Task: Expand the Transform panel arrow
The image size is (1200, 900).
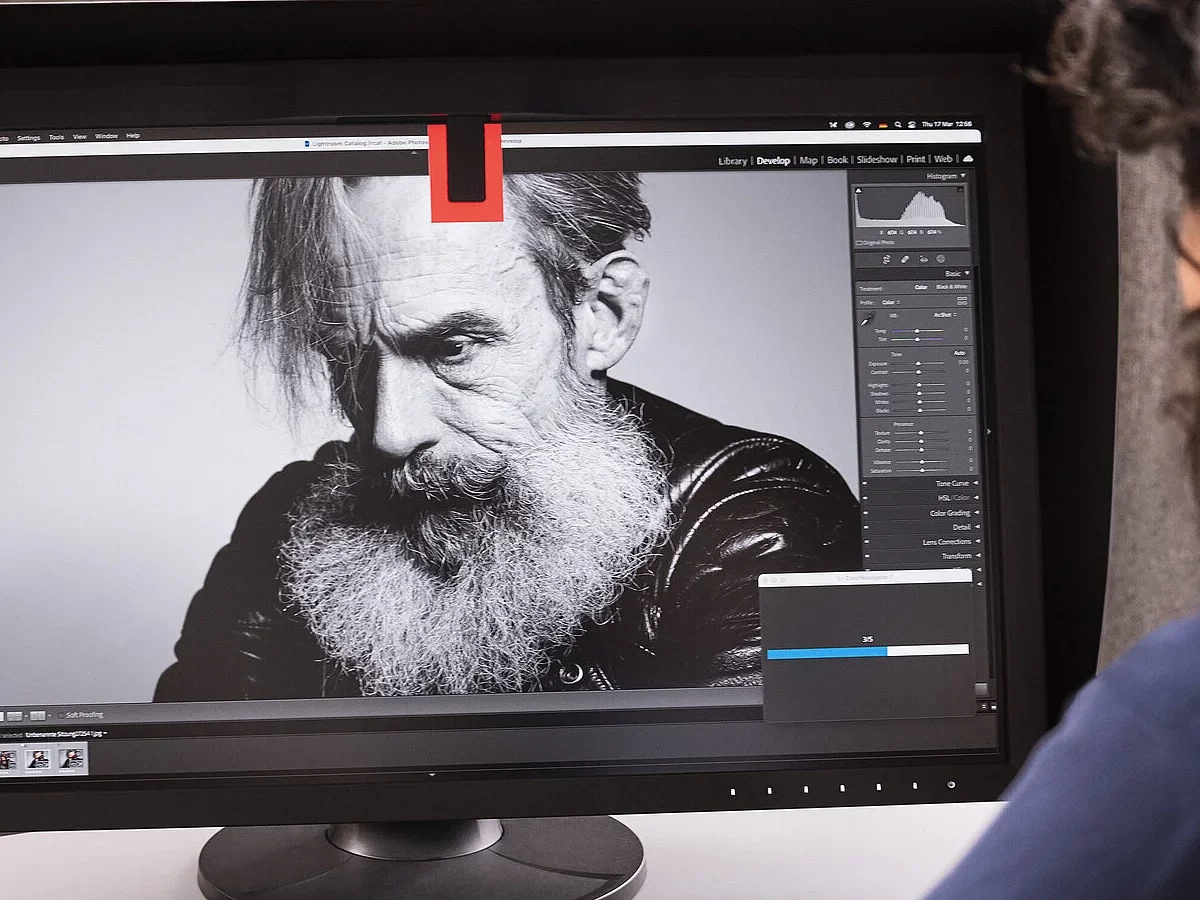Action: pos(978,555)
